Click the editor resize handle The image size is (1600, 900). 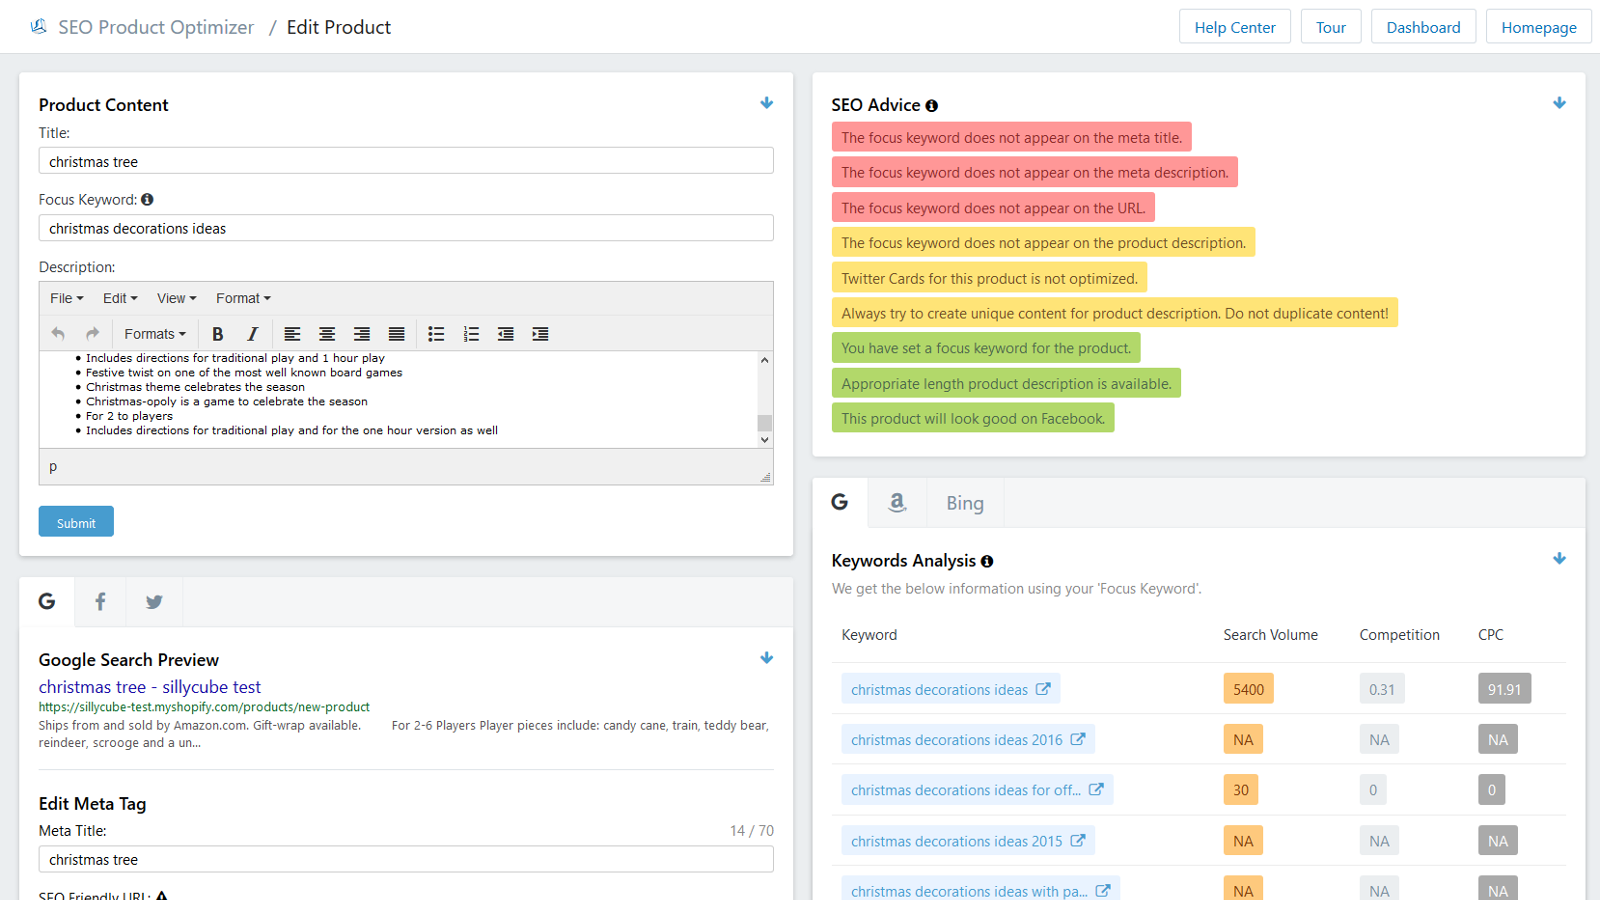click(x=766, y=477)
